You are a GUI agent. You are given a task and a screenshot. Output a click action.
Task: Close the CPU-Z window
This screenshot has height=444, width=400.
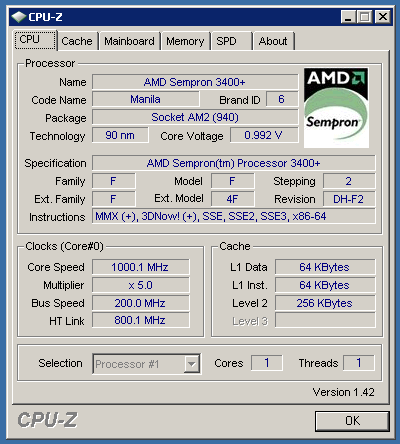(383, 17)
